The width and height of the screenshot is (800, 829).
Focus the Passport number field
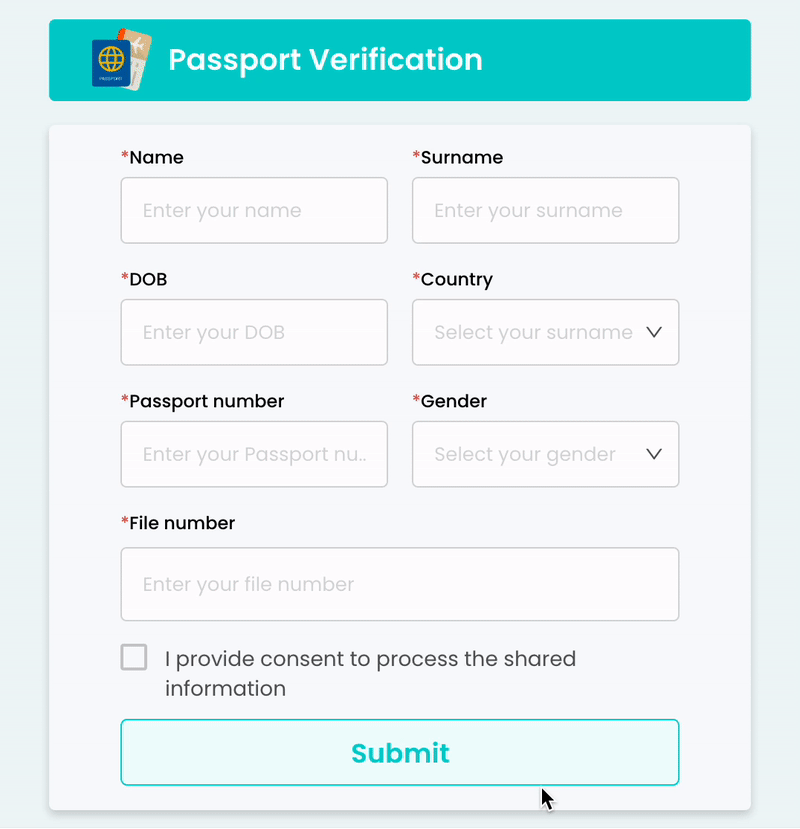pyautogui.click(x=254, y=455)
